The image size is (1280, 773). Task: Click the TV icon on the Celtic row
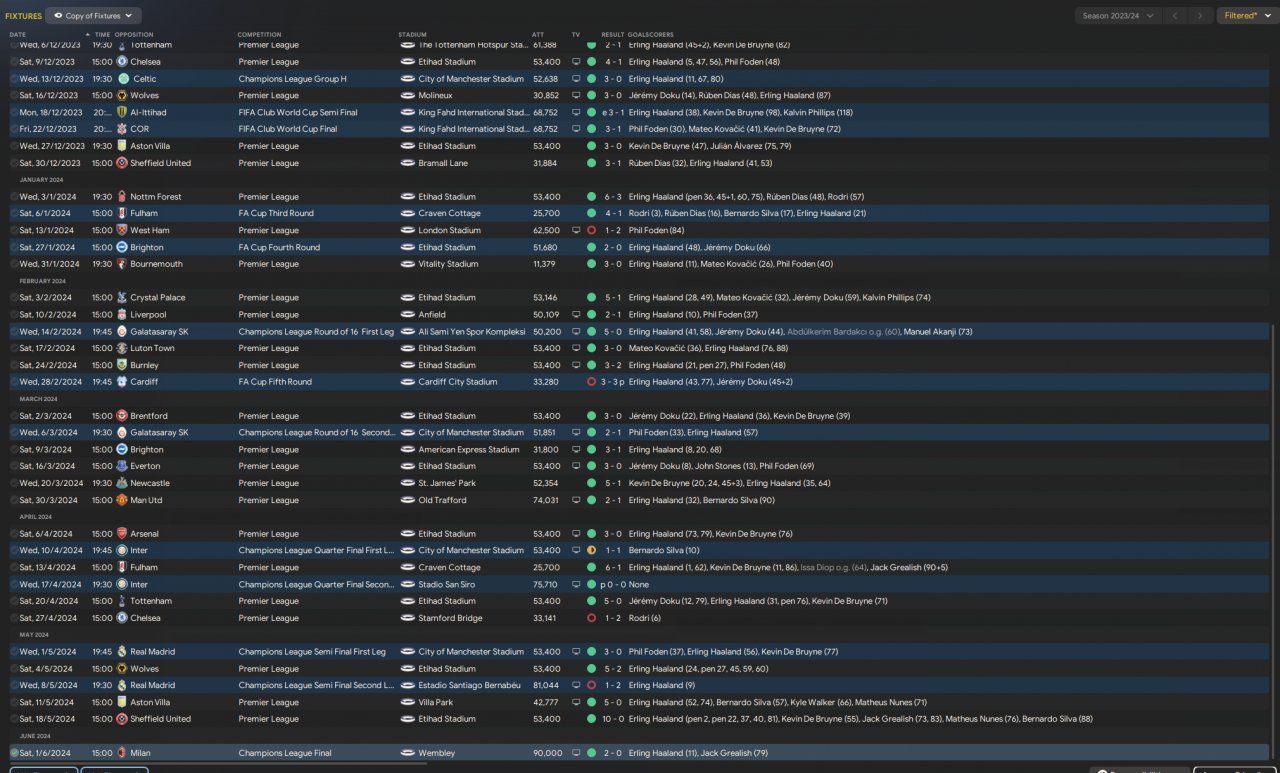click(576, 79)
